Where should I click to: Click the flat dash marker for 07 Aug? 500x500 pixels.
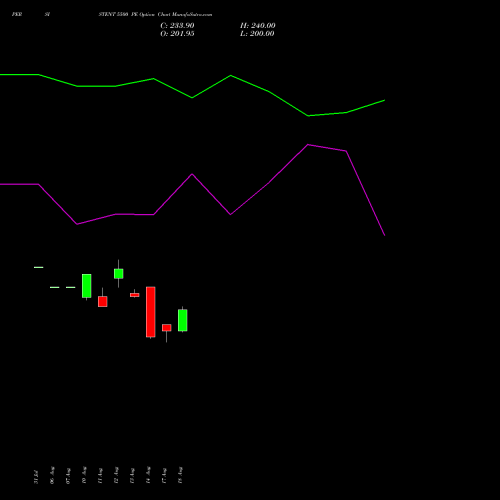point(71,287)
